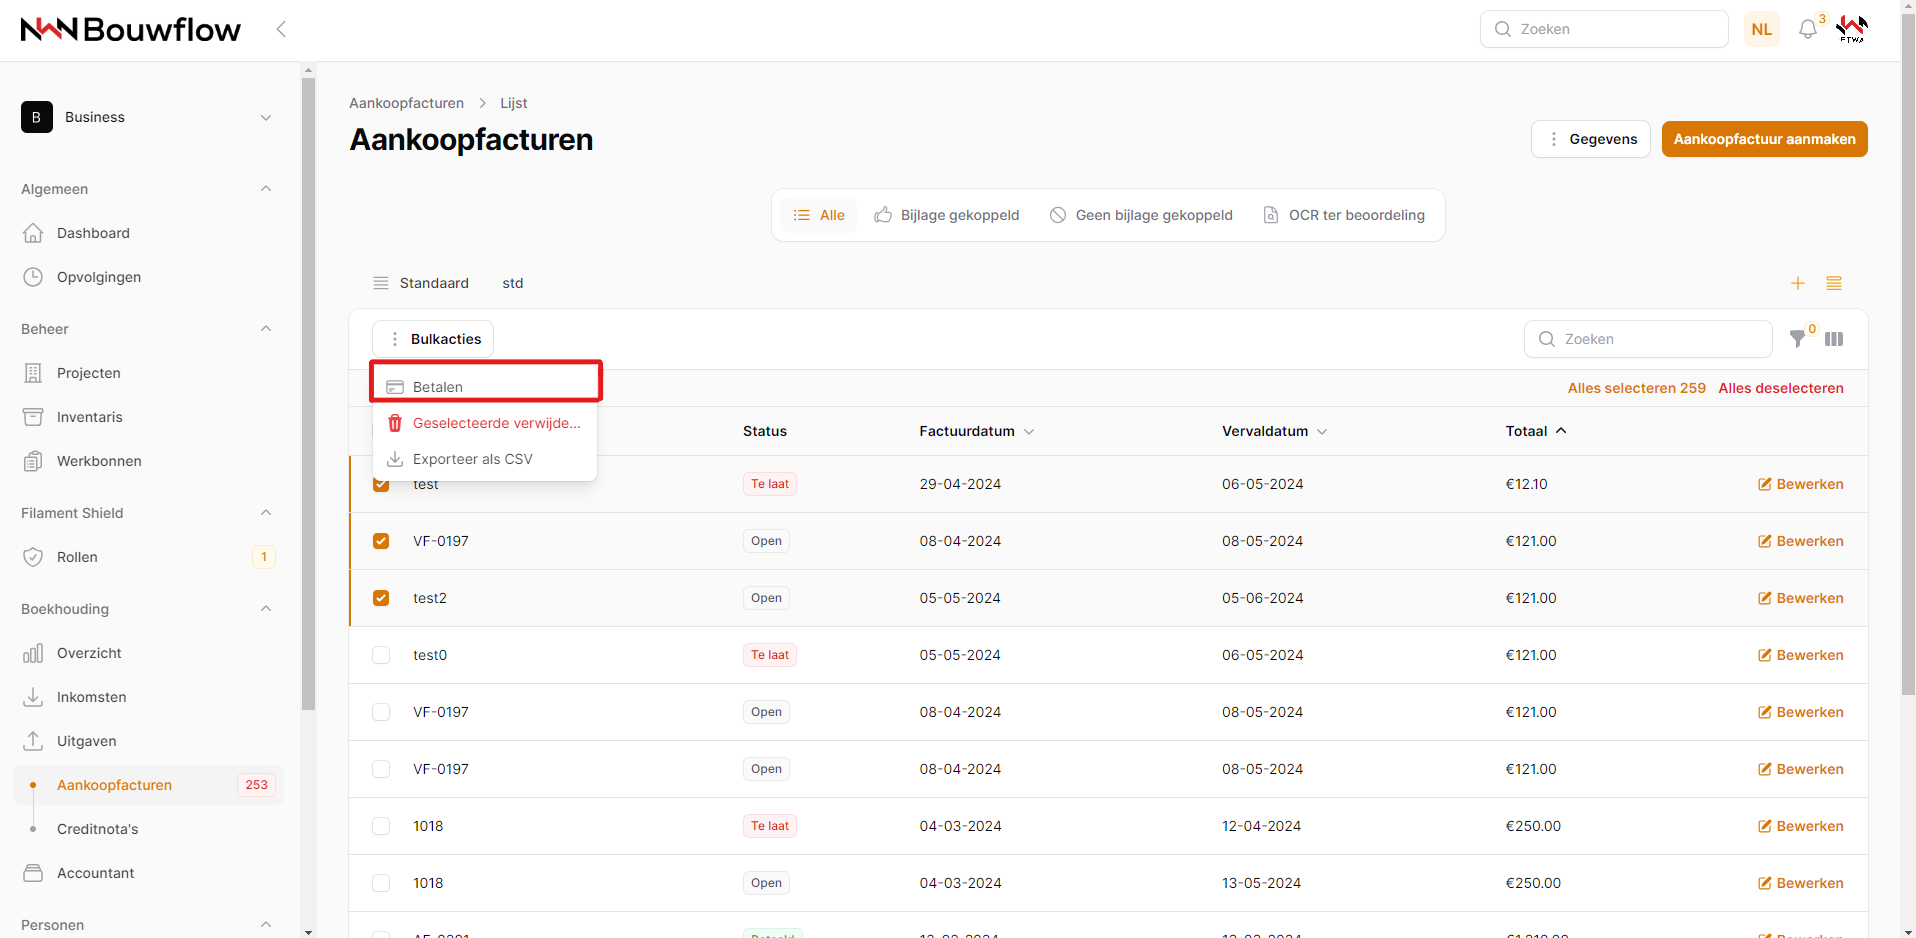
Task: Open the table filter funnel icon
Action: (1797, 339)
